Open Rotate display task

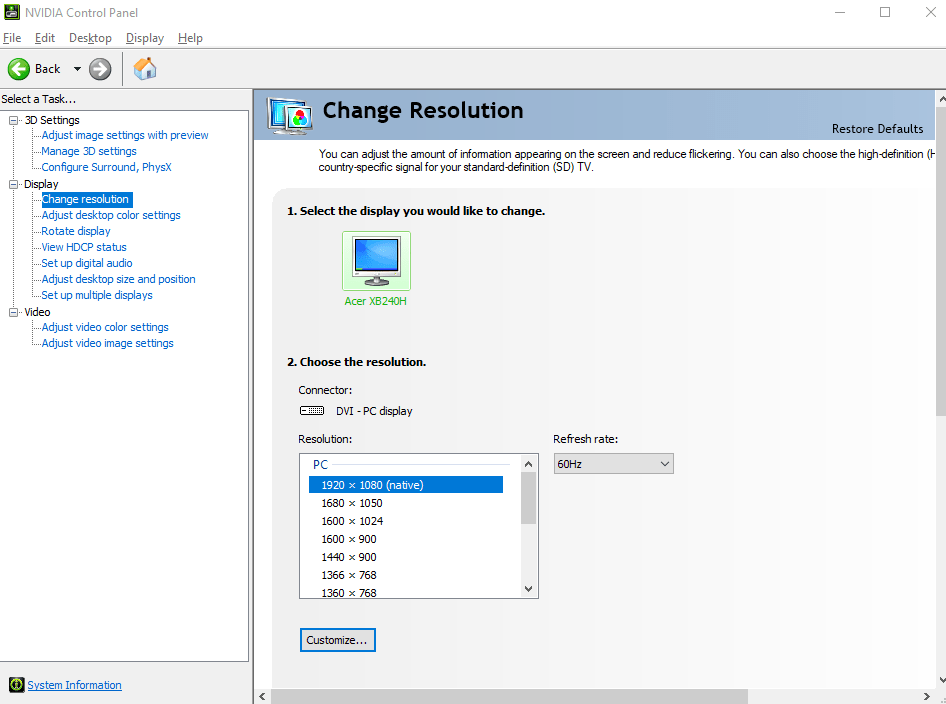click(74, 230)
